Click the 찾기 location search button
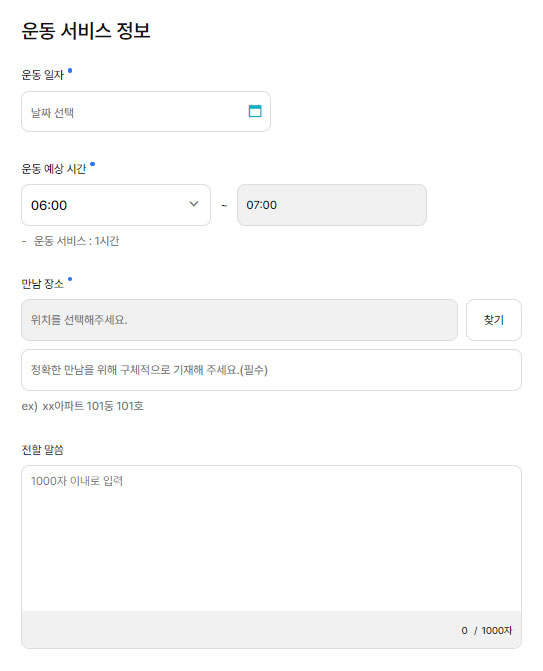 (494, 320)
